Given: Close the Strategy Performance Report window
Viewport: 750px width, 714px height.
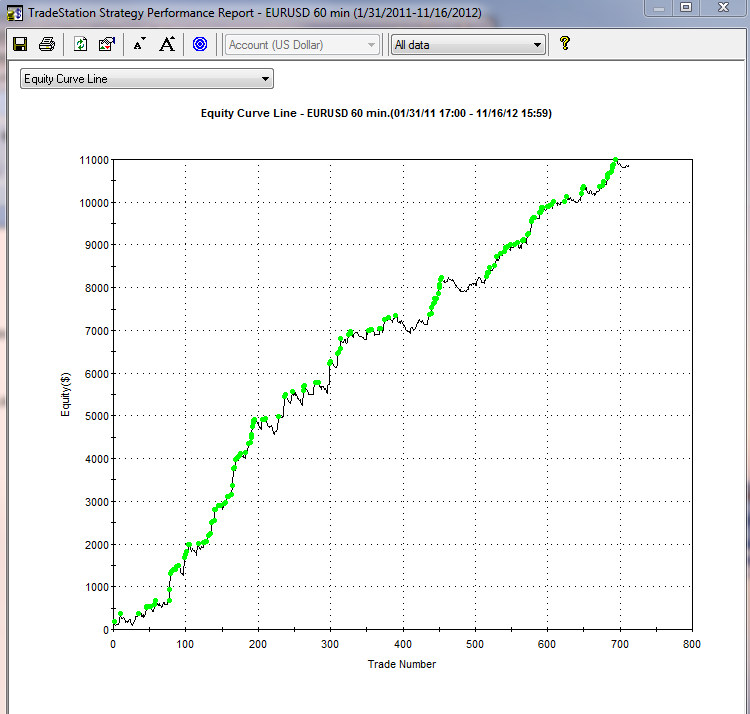Looking at the screenshot, I should point(722,7).
